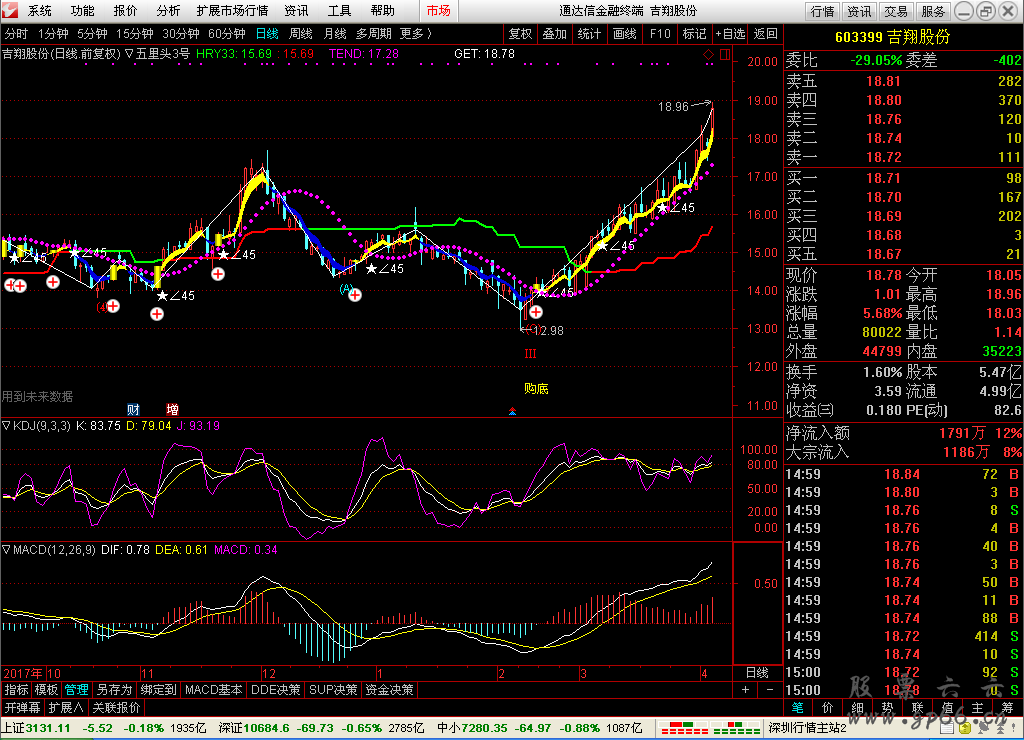Click the zoom-out minus button
The height and width of the screenshot is (740, 1024).
coord(770,690)
